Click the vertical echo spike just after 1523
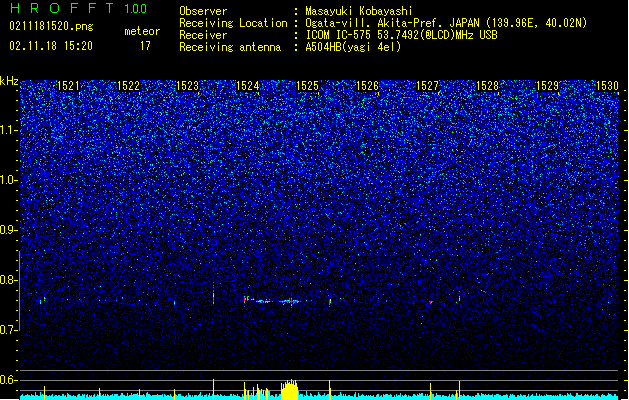This screenshot has height=400, width=629. pos(213,294)
